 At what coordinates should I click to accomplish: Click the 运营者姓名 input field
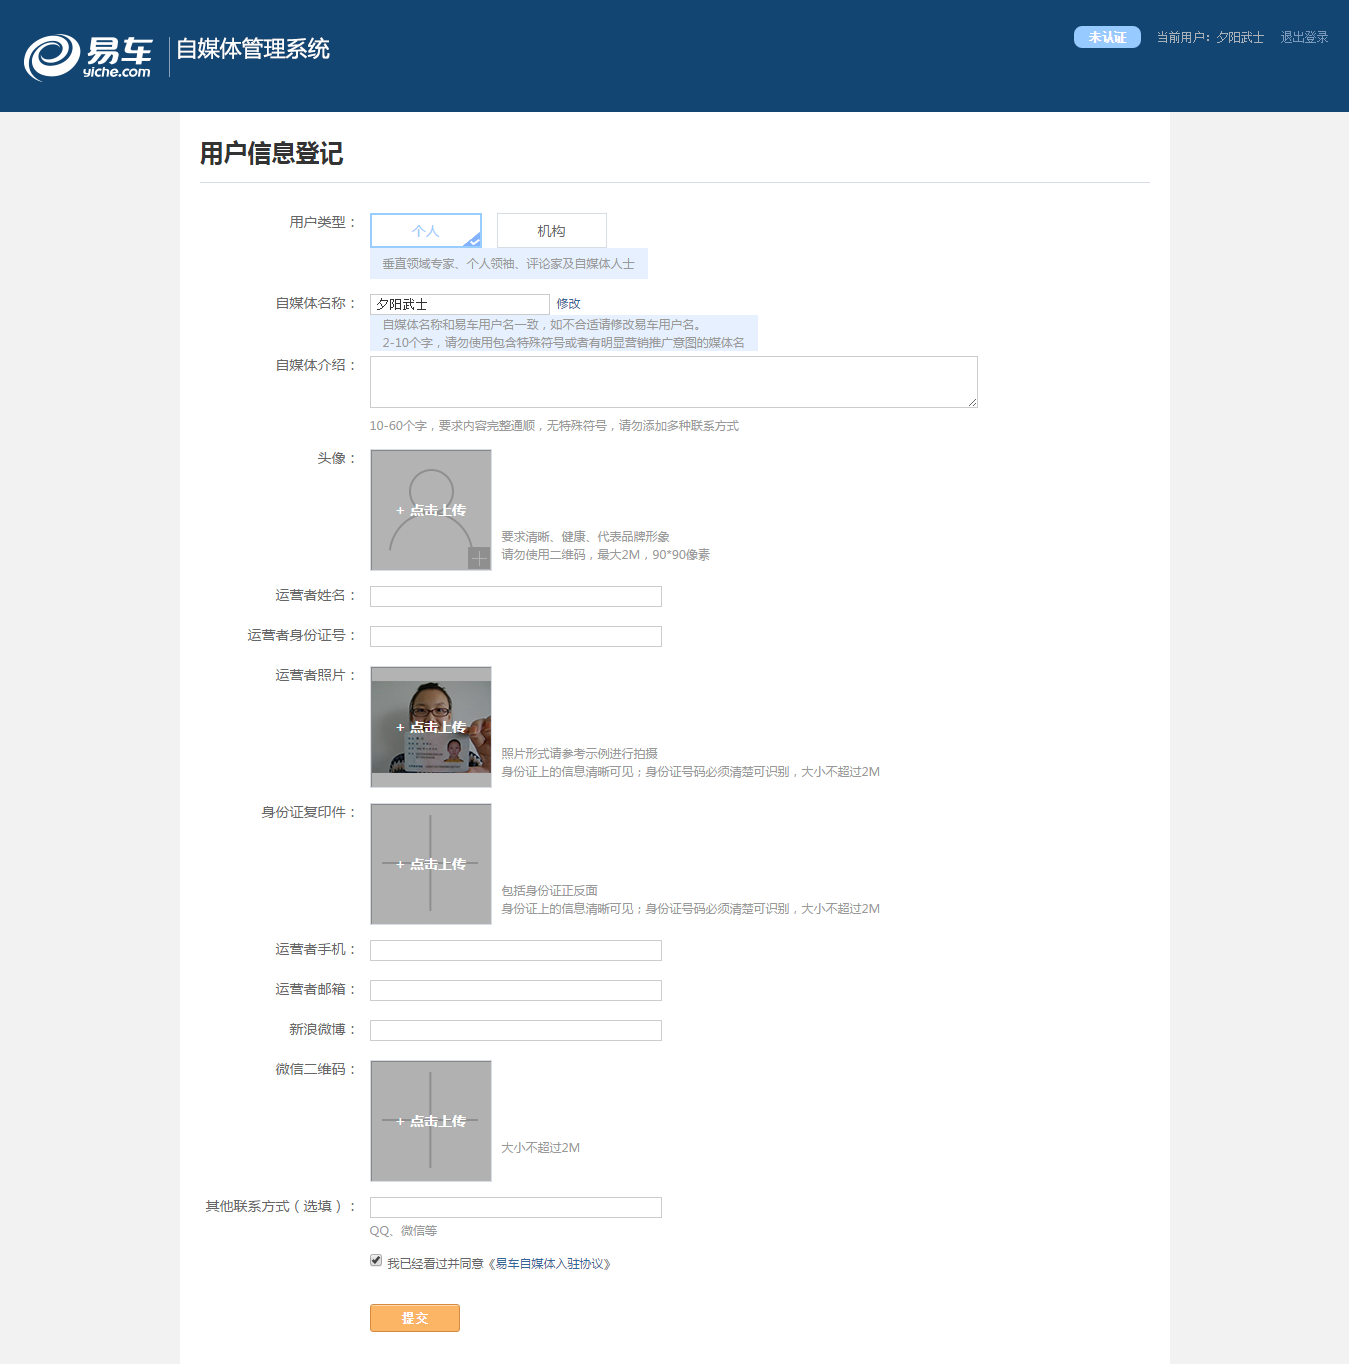coord(515,597)
